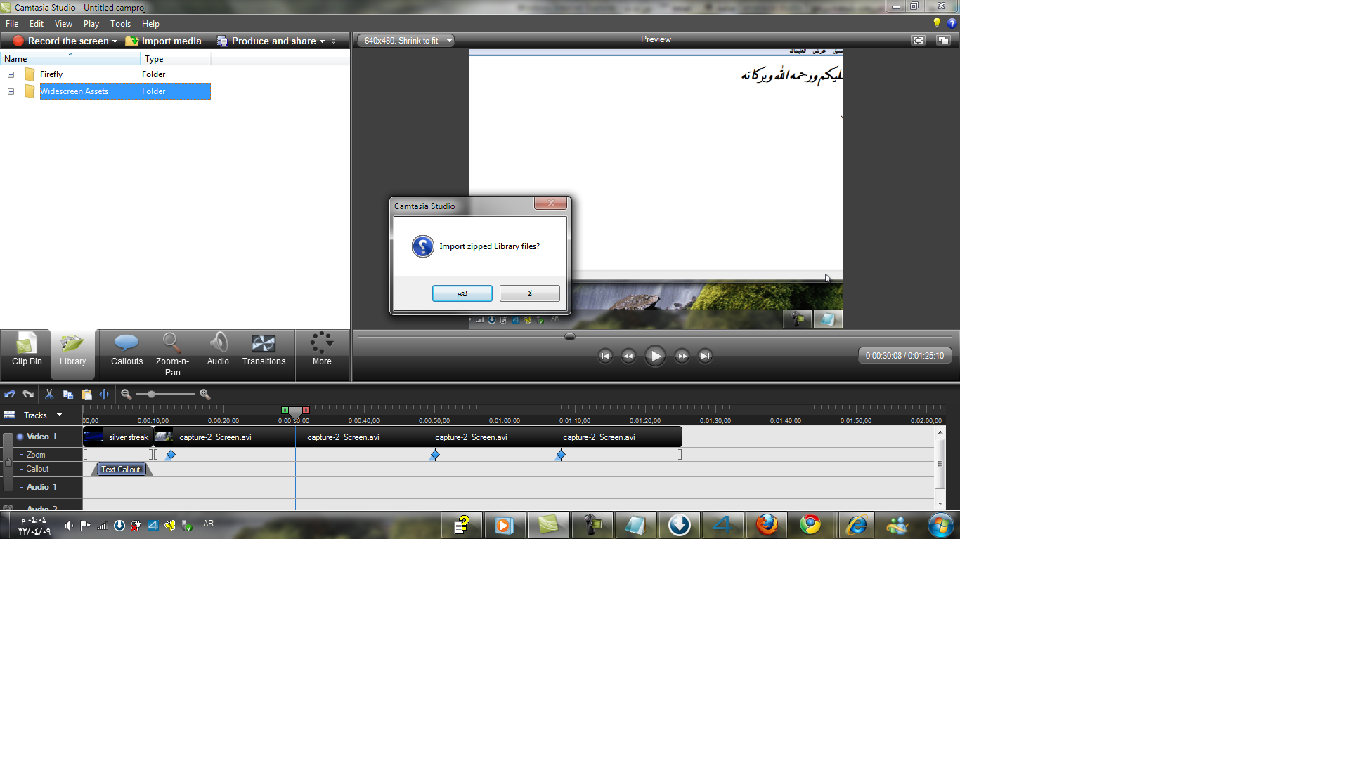Open the Tools menu
Screen dimensions: 1366x768
tap(120, 23)
